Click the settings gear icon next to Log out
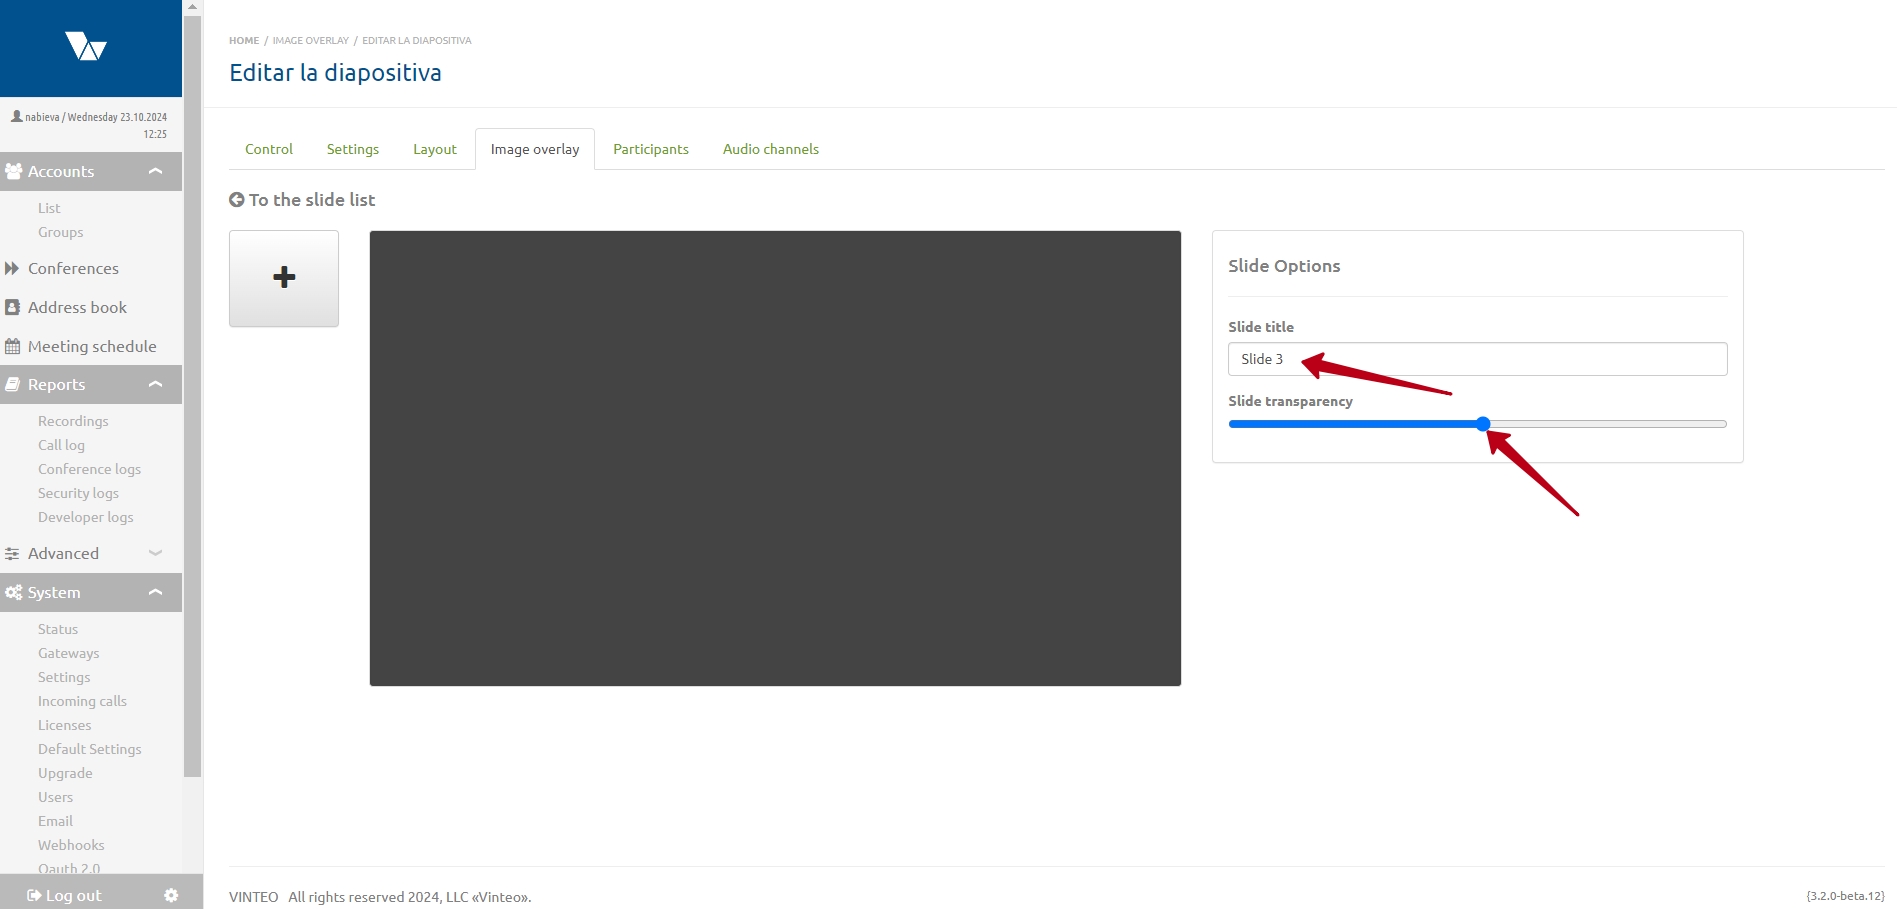The width and height of the screenshot is (1897, 909). (x=171, y=895)
